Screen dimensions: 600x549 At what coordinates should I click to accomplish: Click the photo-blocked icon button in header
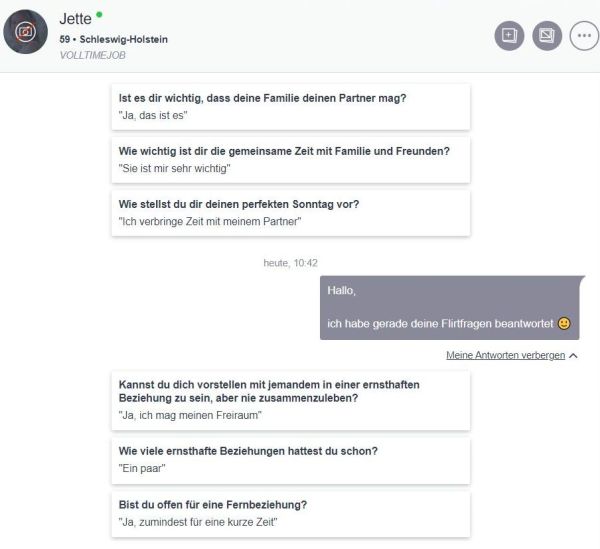547,36
